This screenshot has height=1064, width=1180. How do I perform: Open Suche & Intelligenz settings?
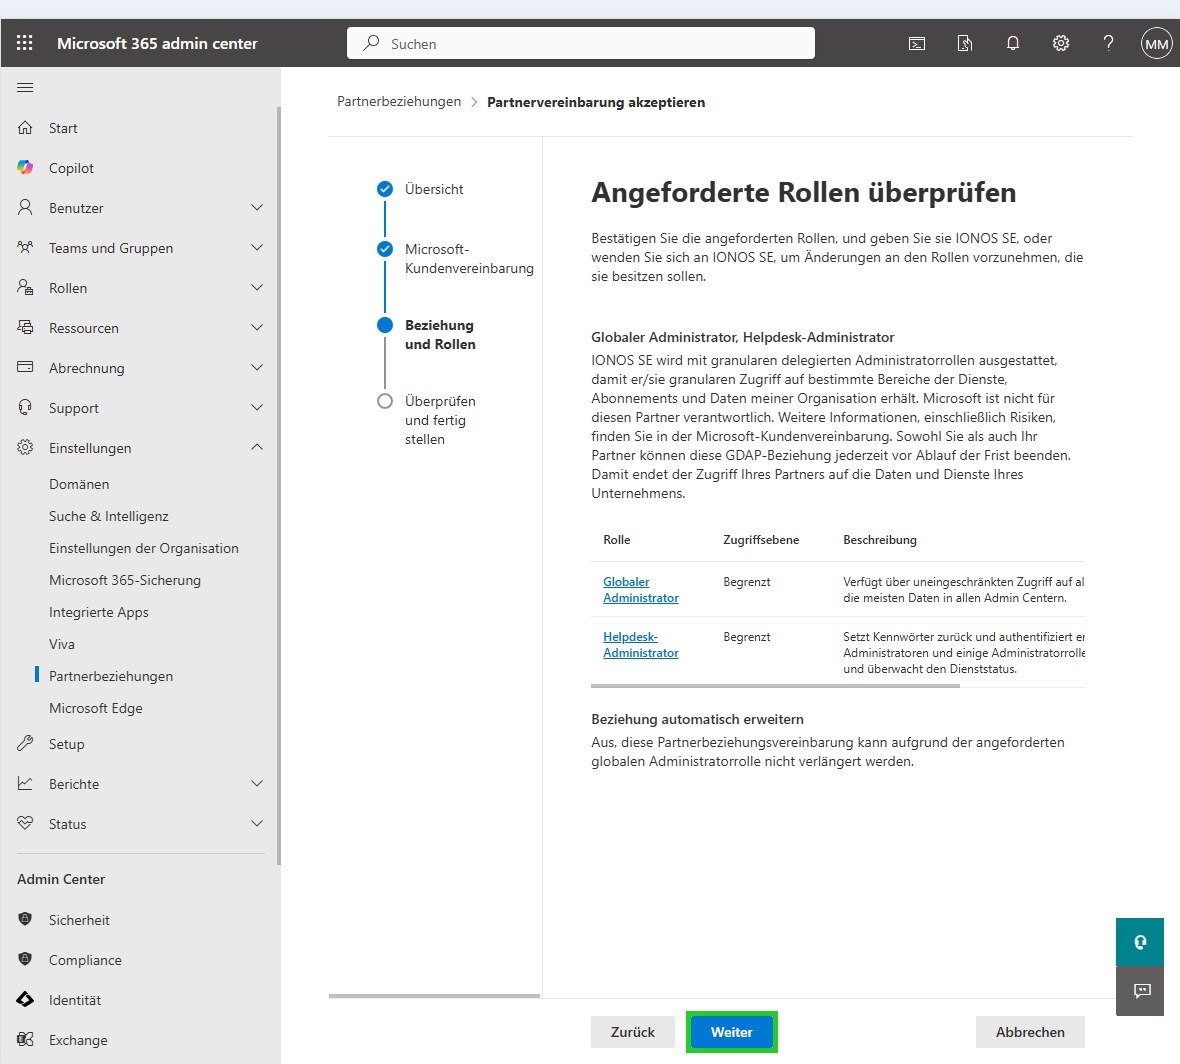pyautogui.click(x=108, y=516)
